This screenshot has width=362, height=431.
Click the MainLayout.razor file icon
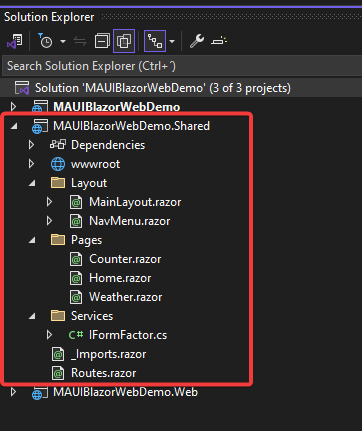[x=76, y=202]
